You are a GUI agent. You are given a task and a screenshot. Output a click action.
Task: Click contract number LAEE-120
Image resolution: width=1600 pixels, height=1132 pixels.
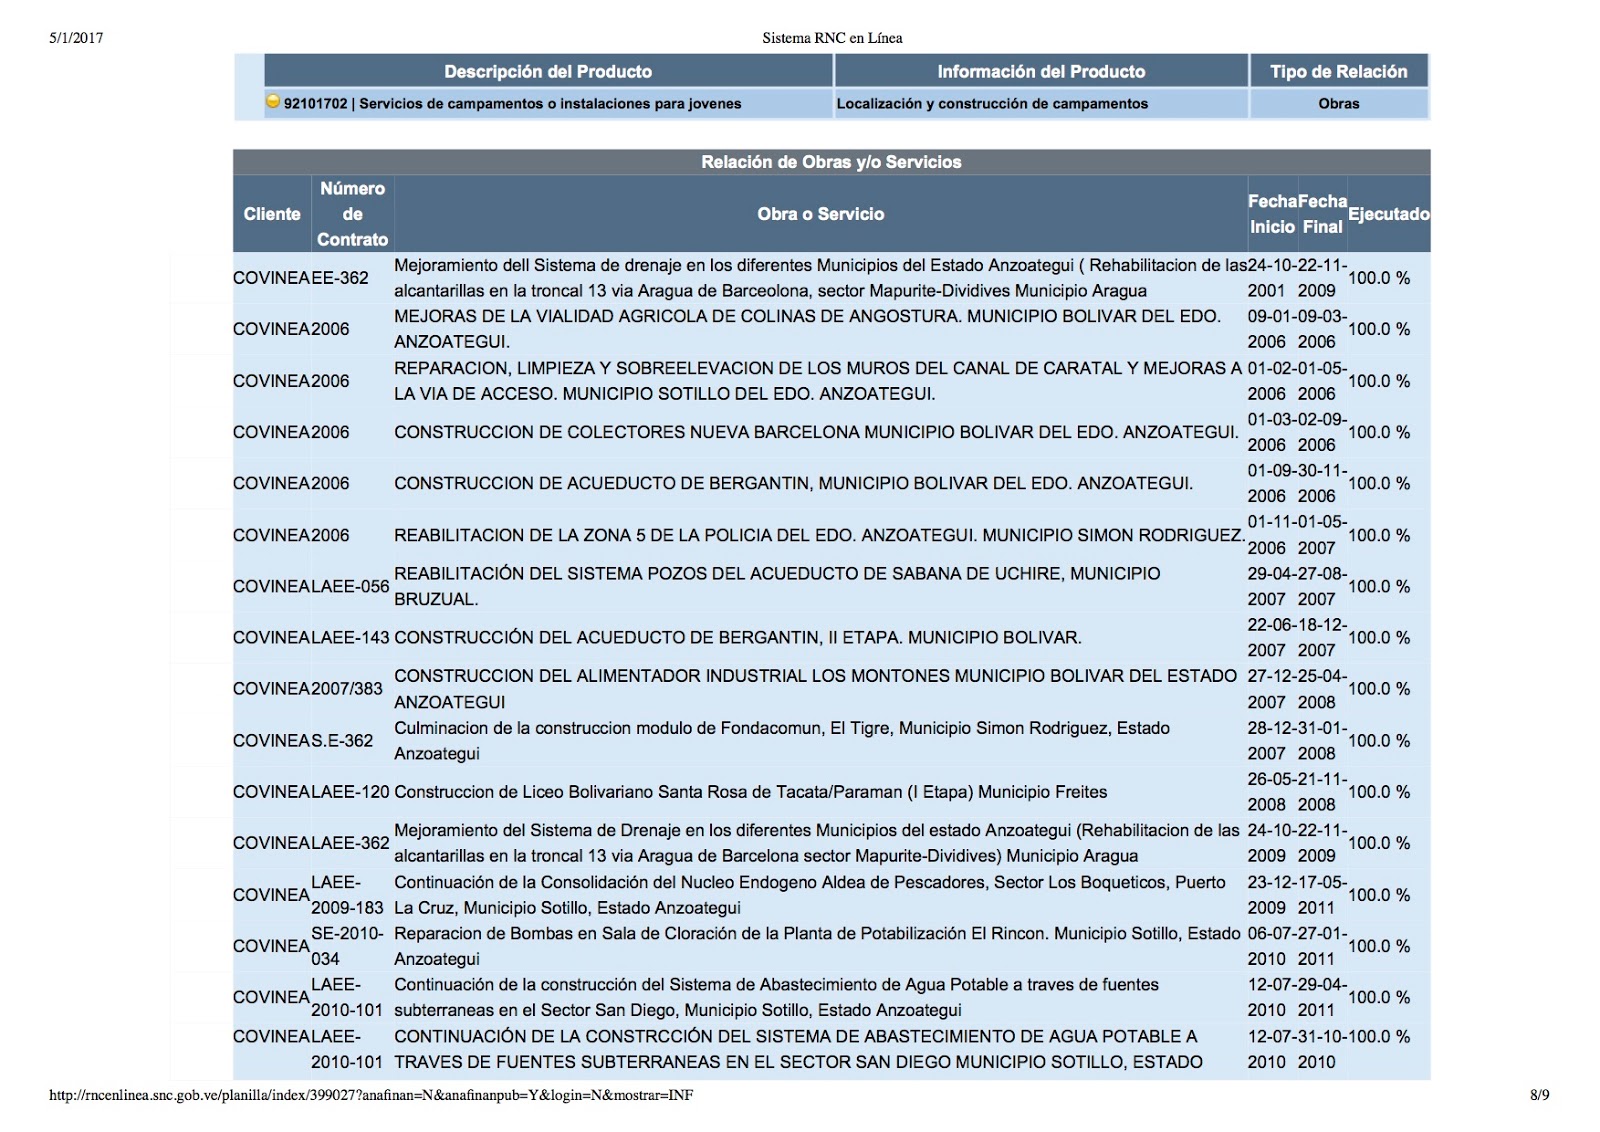[350, 792]
